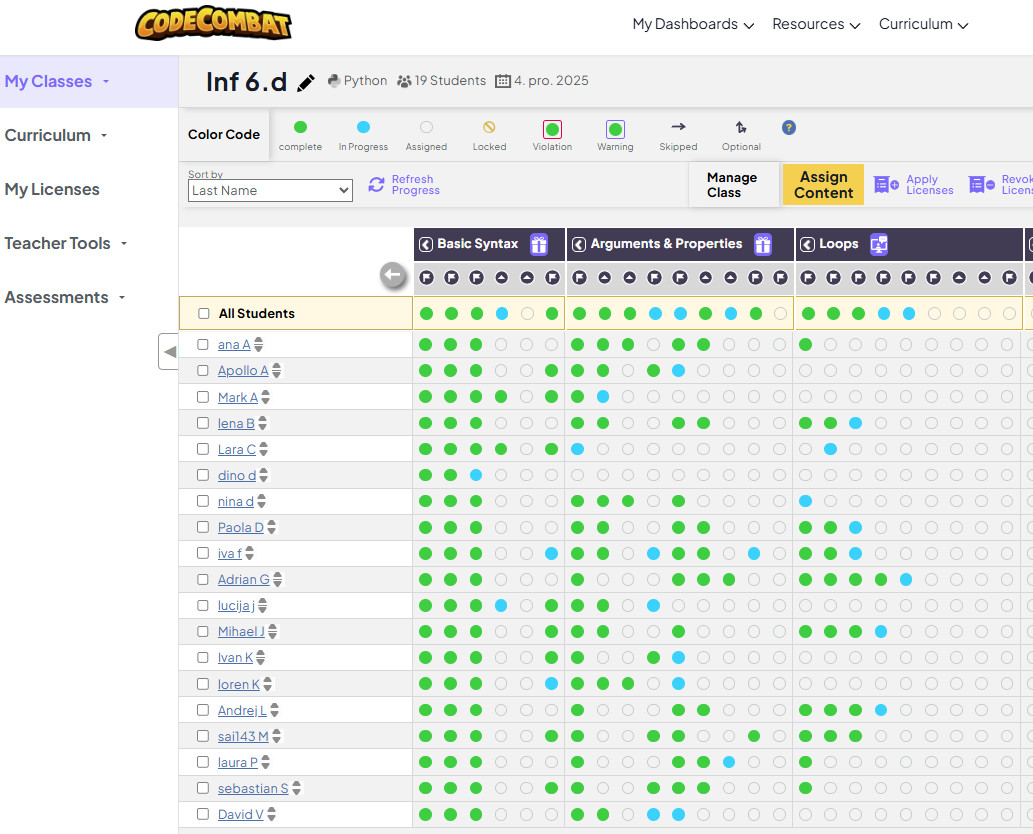
Task: Collapse columns with the gray left arrow circle
Action: coord(393,276)
